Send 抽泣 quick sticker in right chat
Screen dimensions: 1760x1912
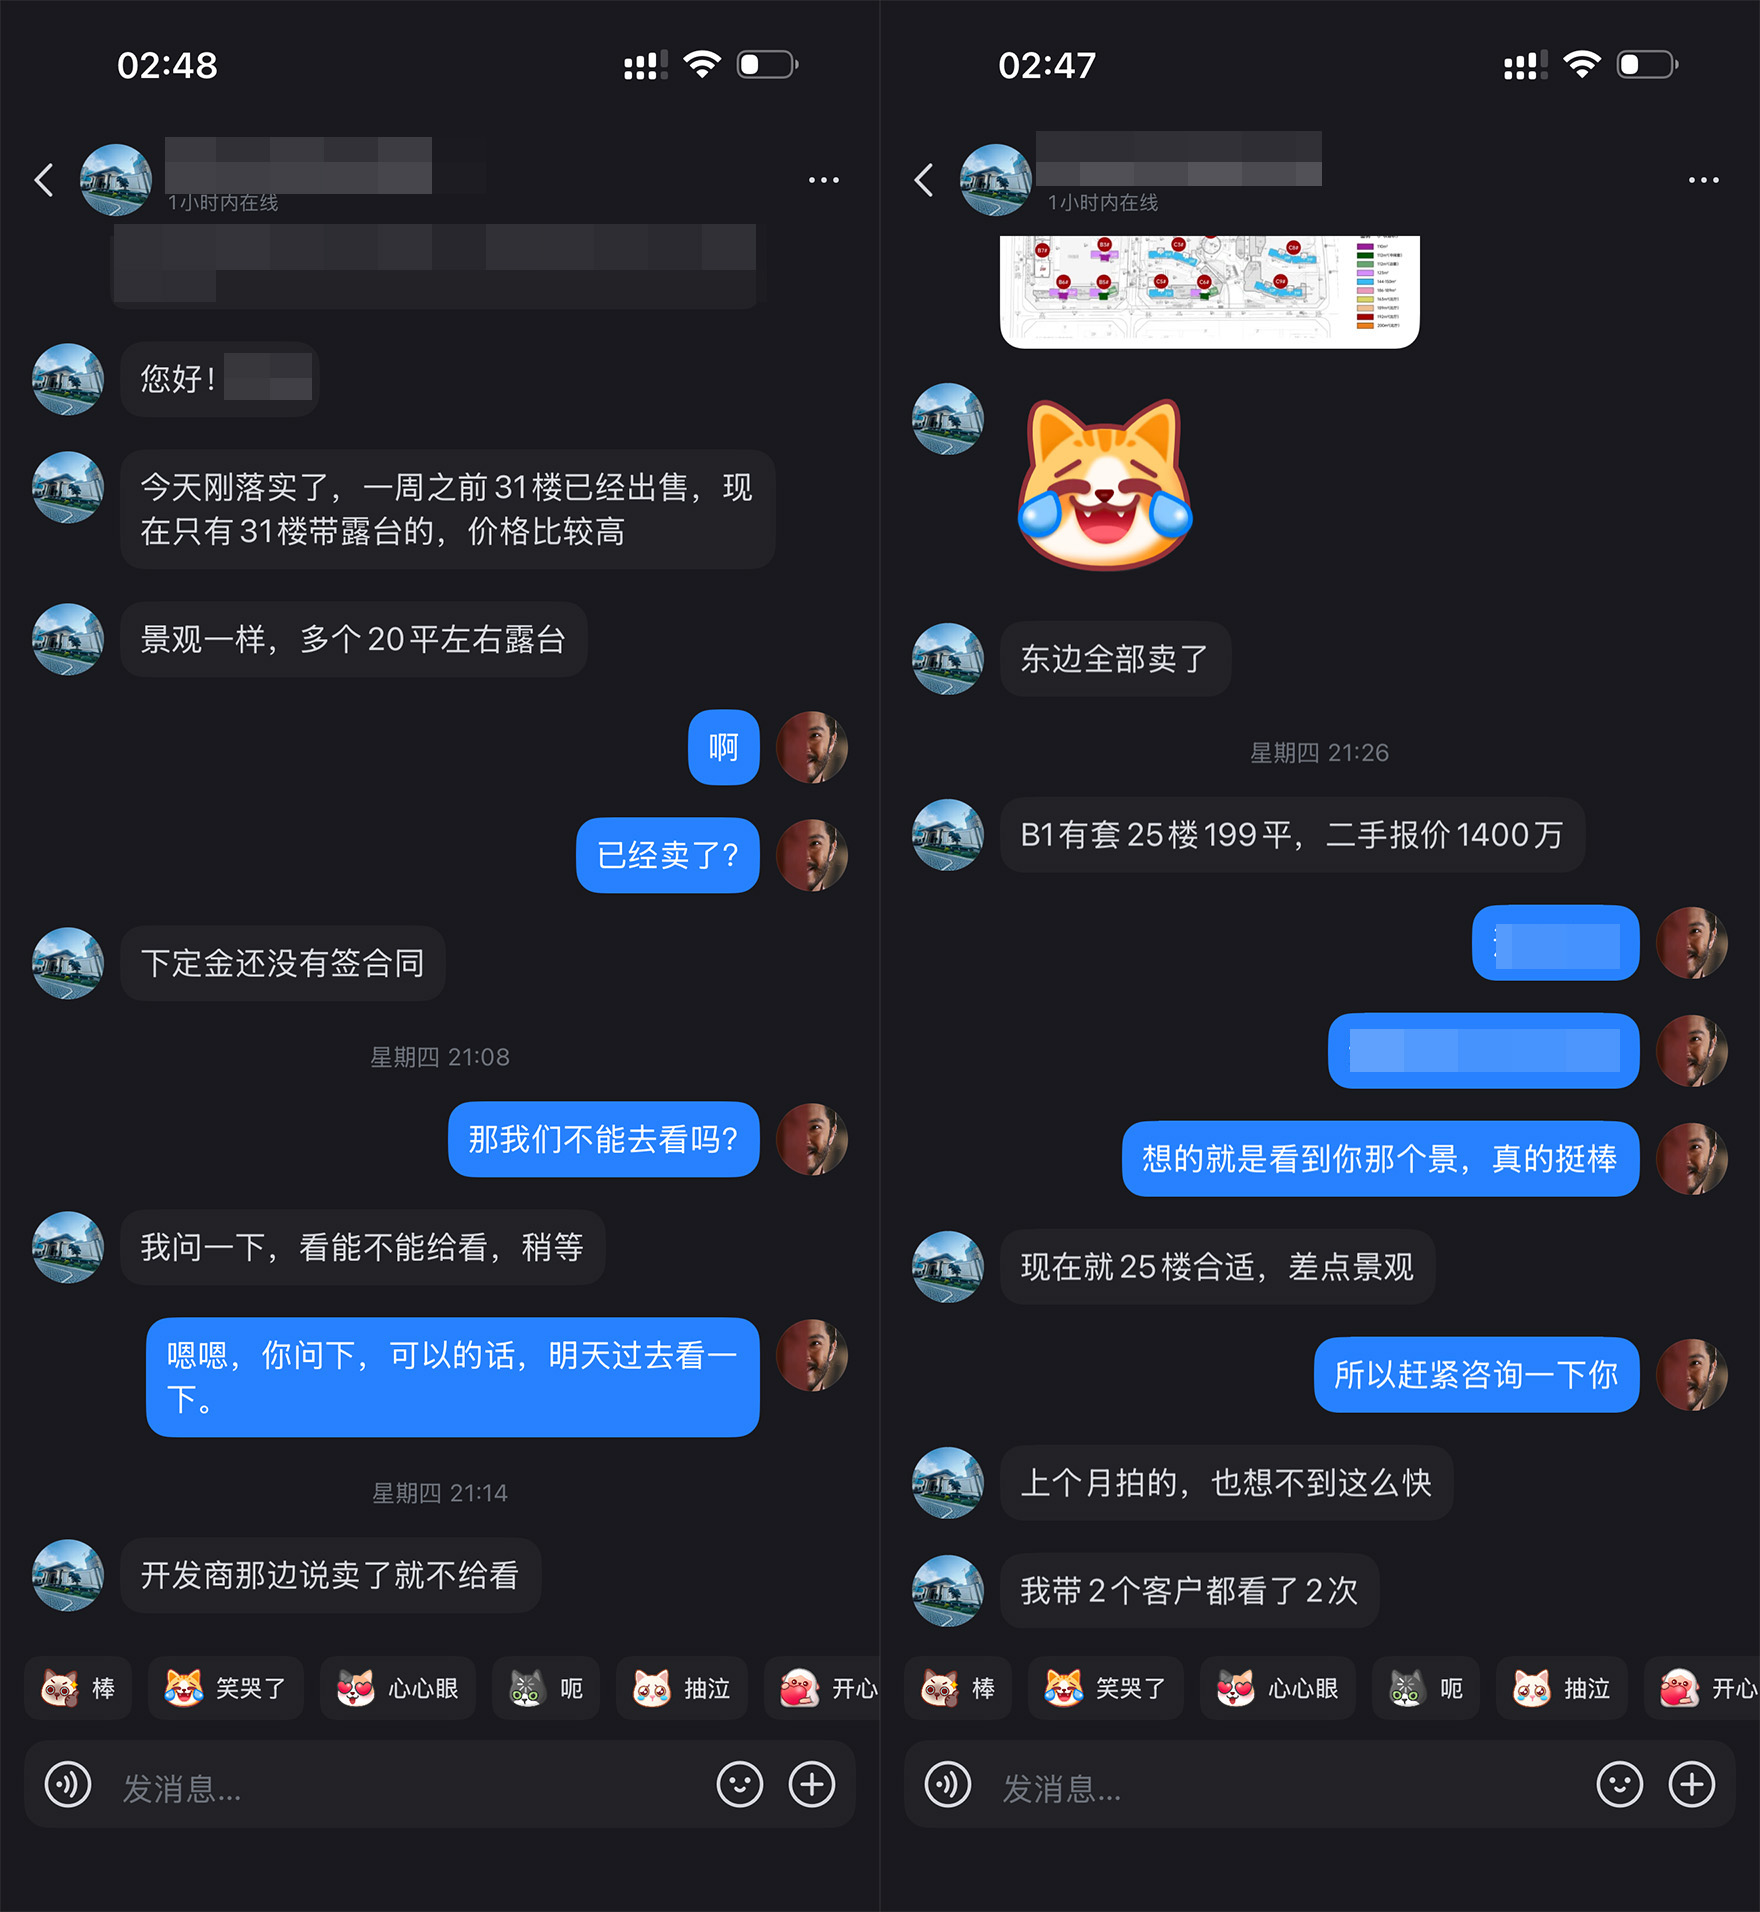click(x=1562, y=1688)
